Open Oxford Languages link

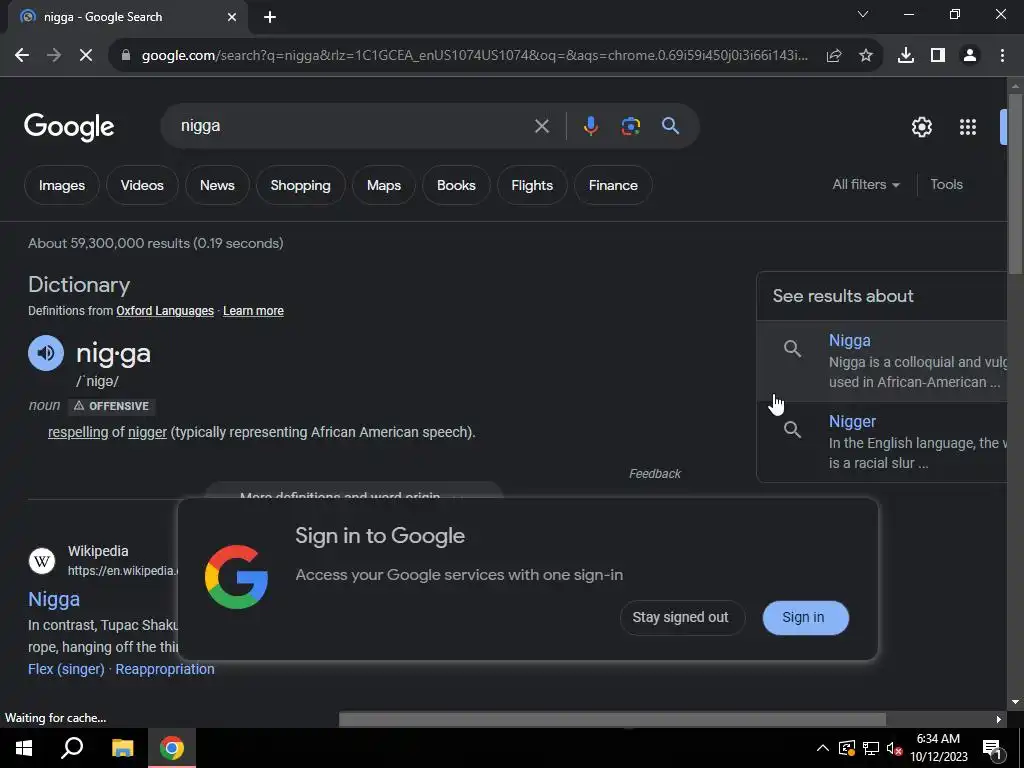pos(165,311)
